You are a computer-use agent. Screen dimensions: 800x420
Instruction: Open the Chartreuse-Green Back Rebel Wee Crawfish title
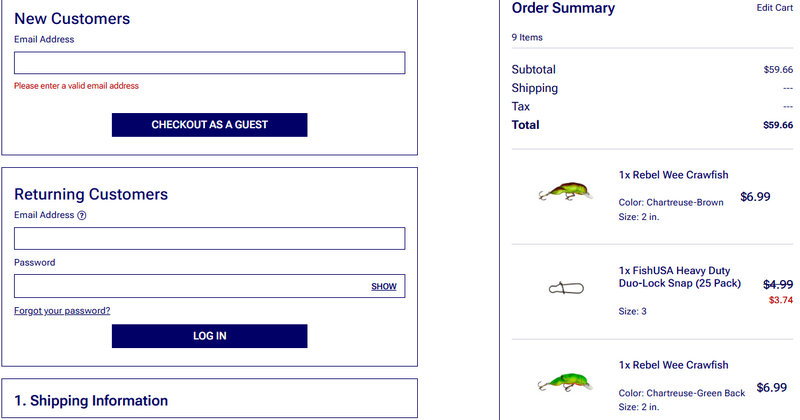point(673,365)
